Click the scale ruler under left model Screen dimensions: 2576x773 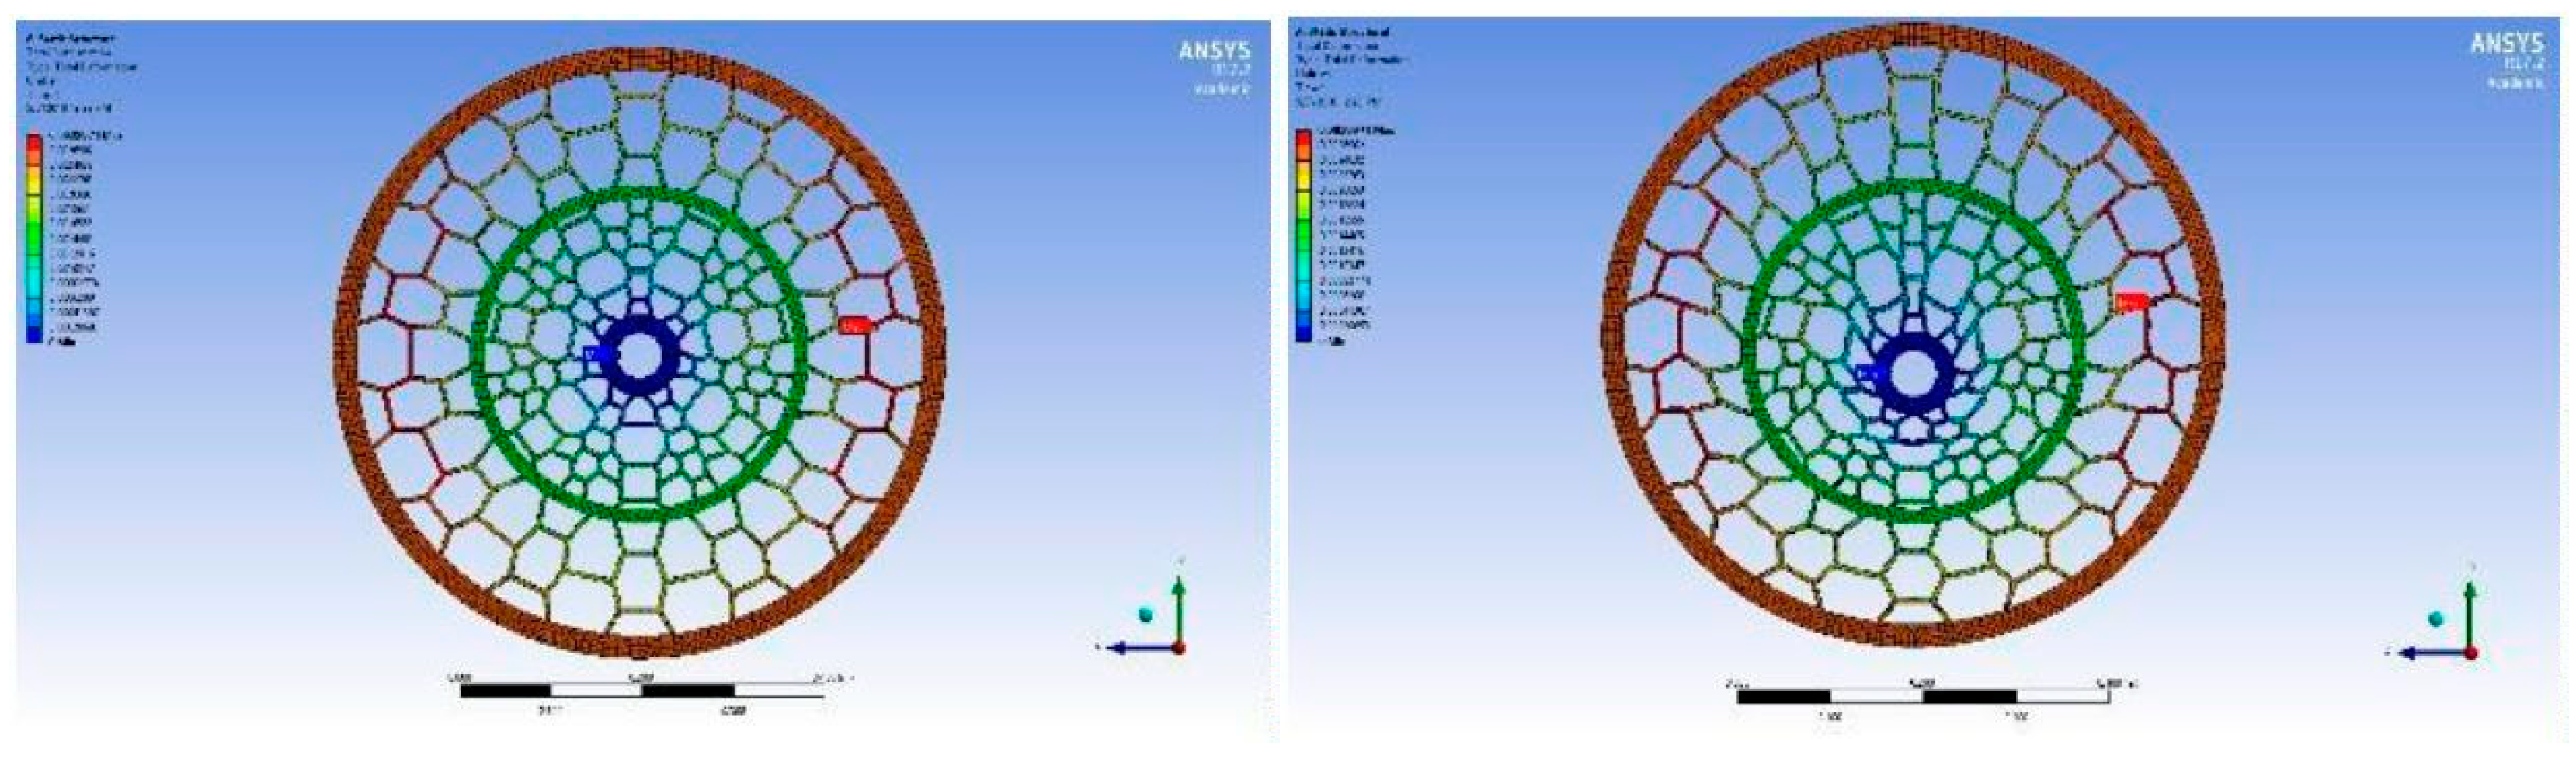pyautogui.click(x=642, y=690)
